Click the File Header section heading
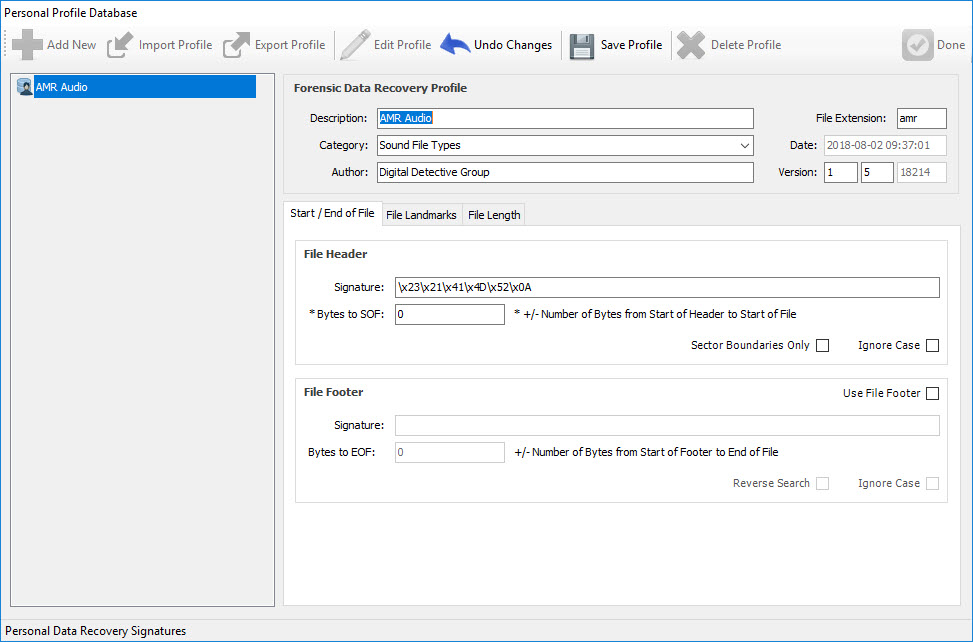Screen dimensions: 973x642 coord(335,254)
